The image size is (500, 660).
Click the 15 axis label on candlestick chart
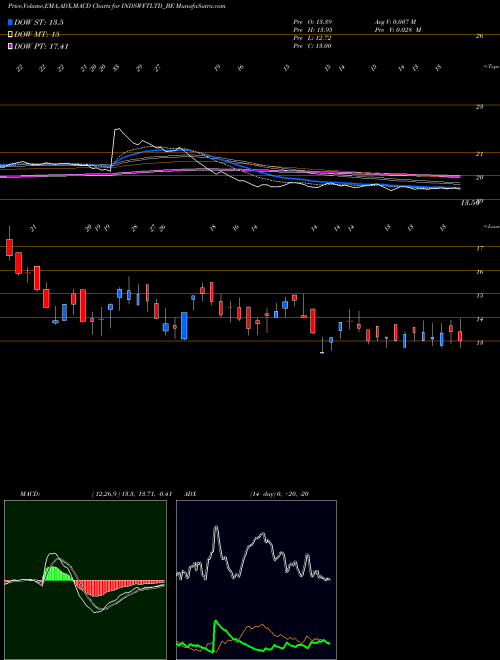pos(479,295)
